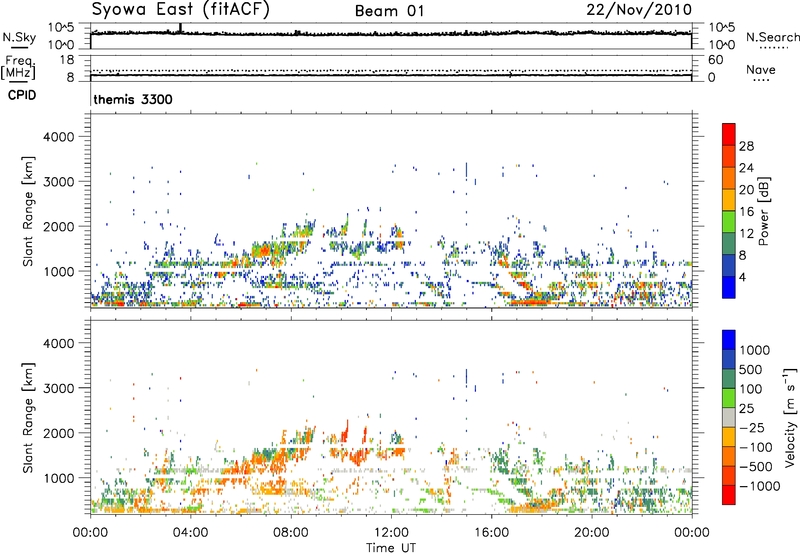
Task: Click the 'Syowa East (fitACF)' title
Action: coord(180,10)
